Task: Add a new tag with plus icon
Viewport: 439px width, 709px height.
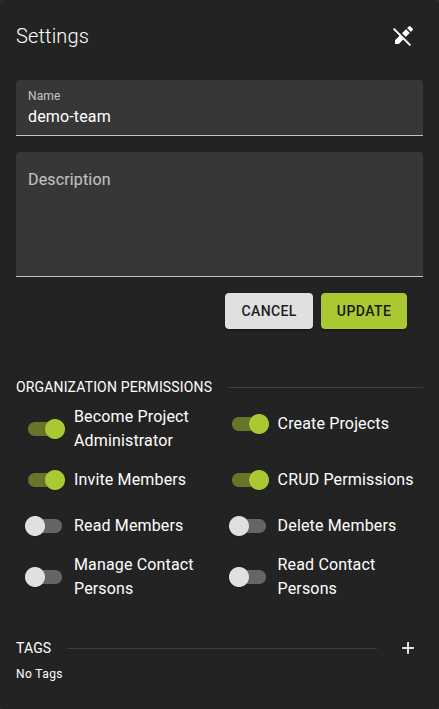Action: pyautogui.click(x=408, y=648)
